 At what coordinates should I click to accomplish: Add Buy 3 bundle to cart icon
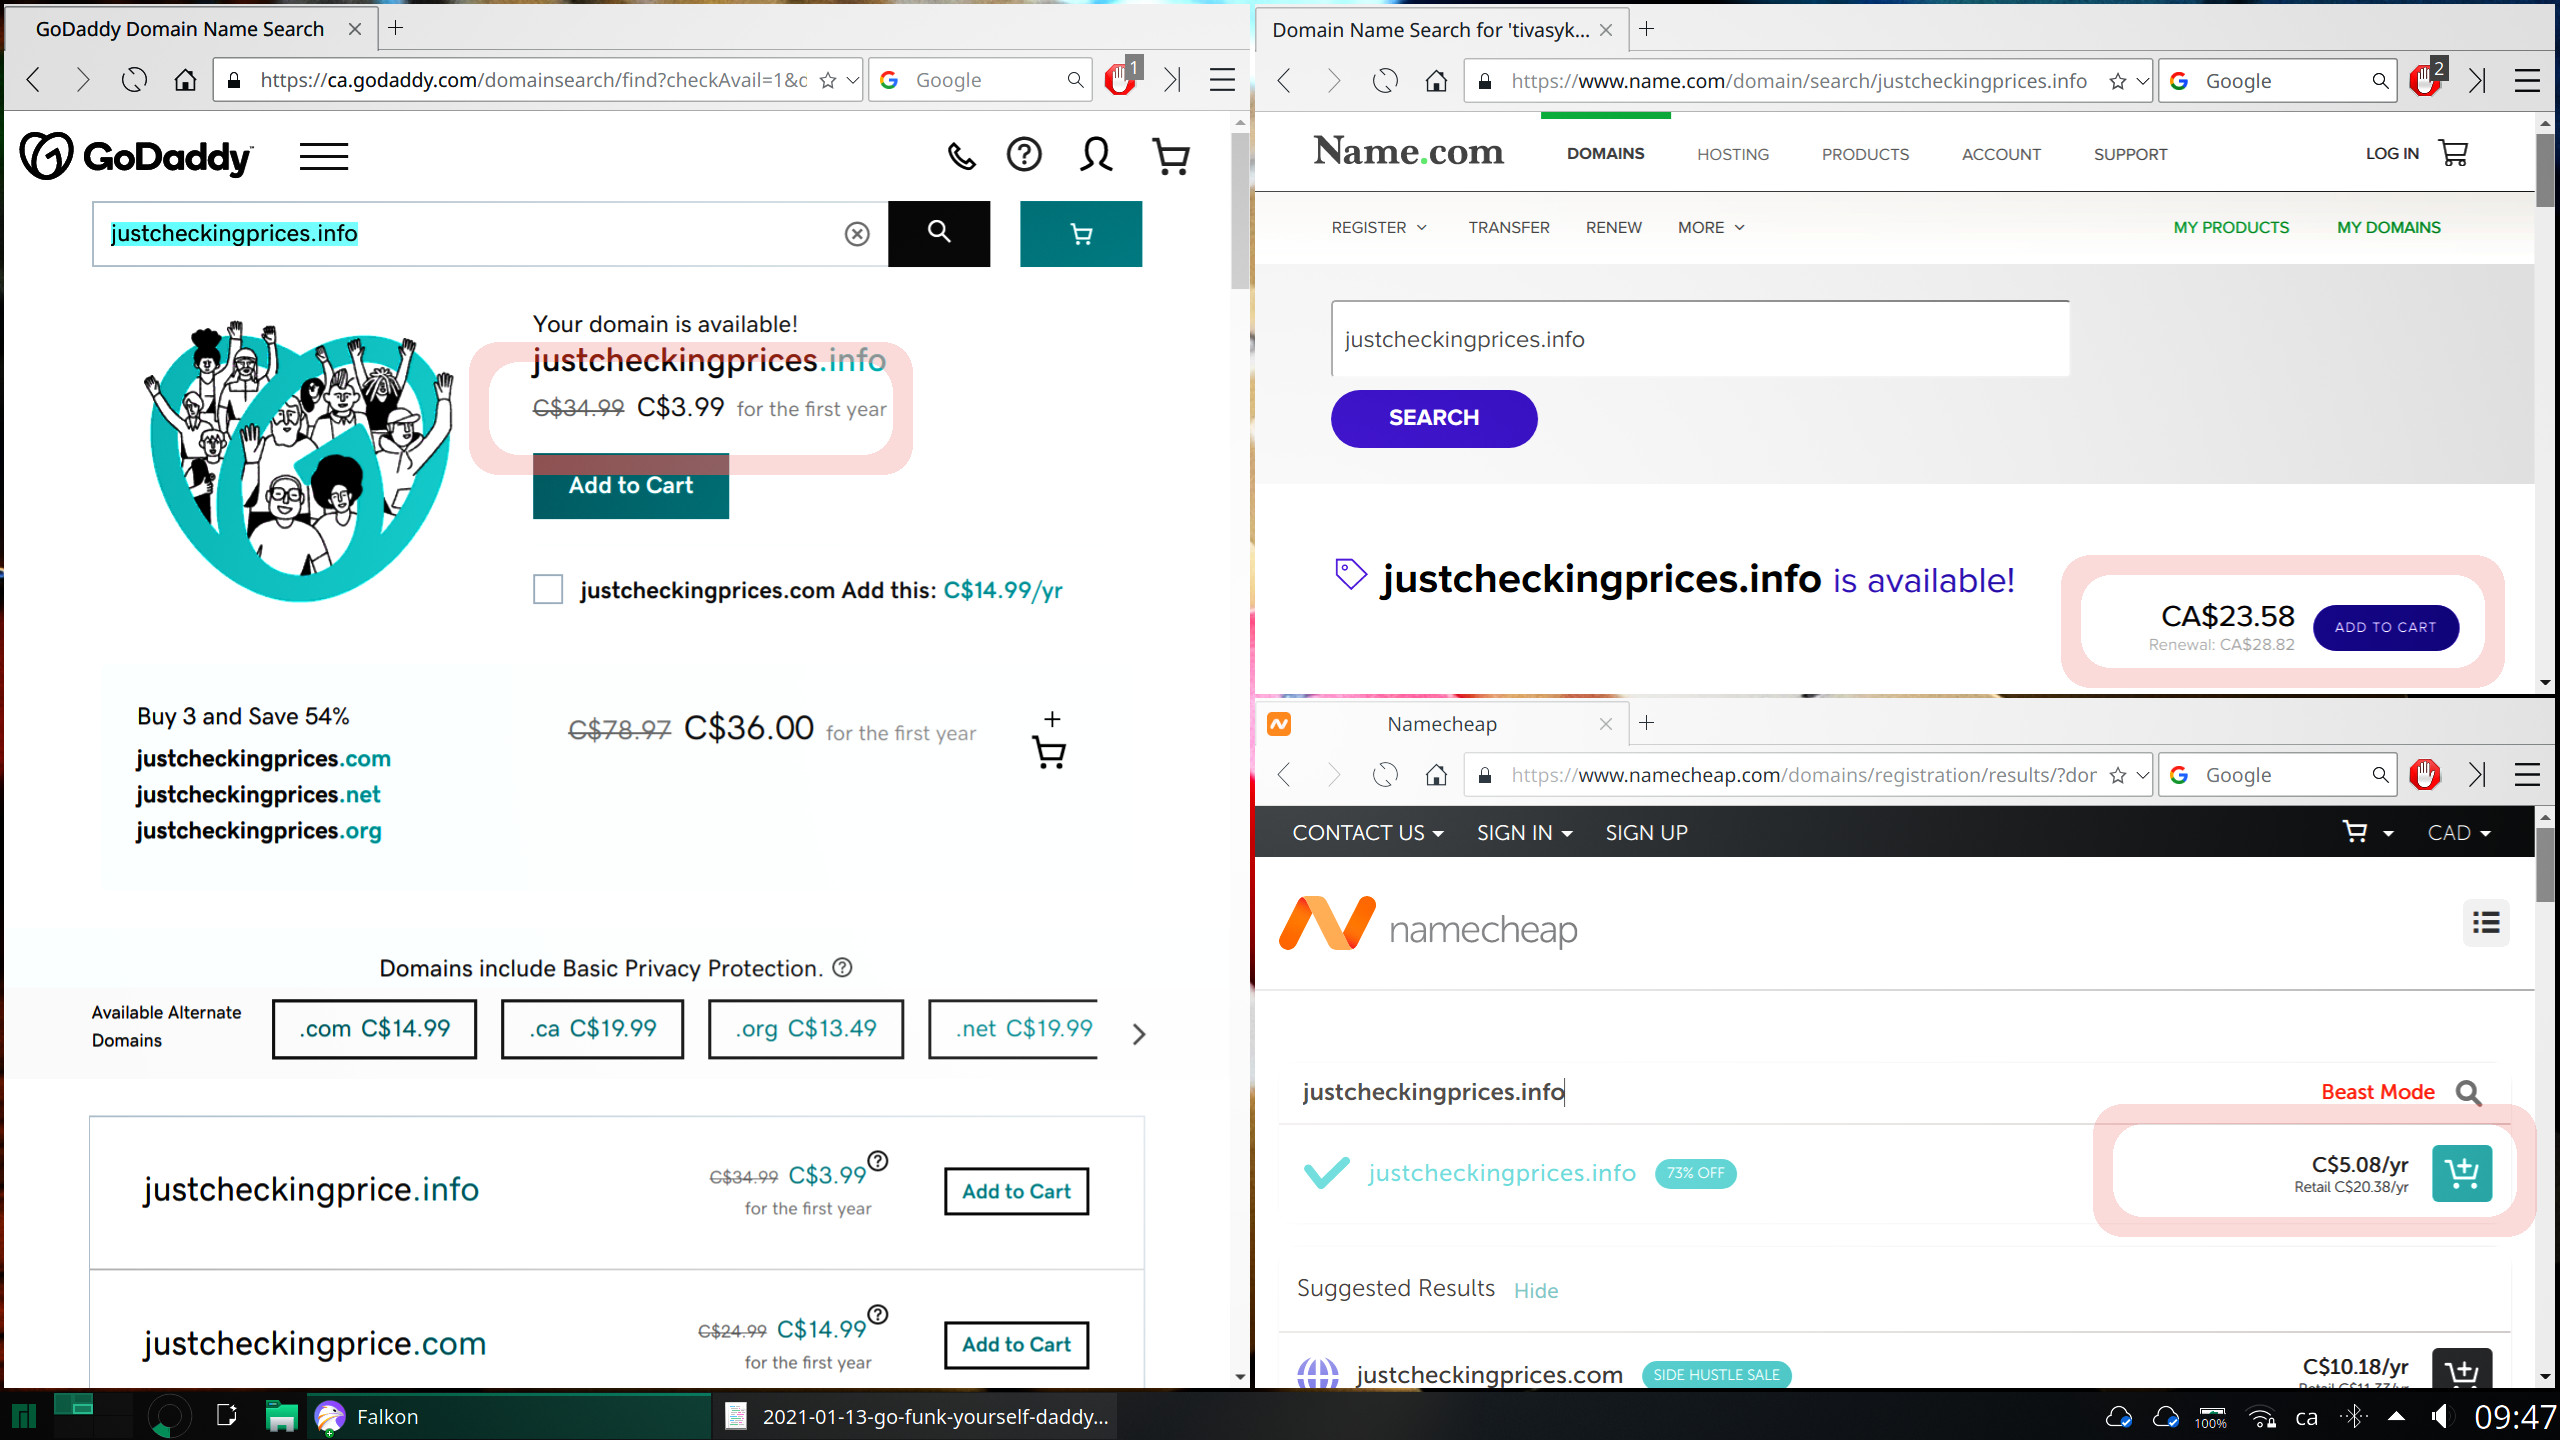1049,741
